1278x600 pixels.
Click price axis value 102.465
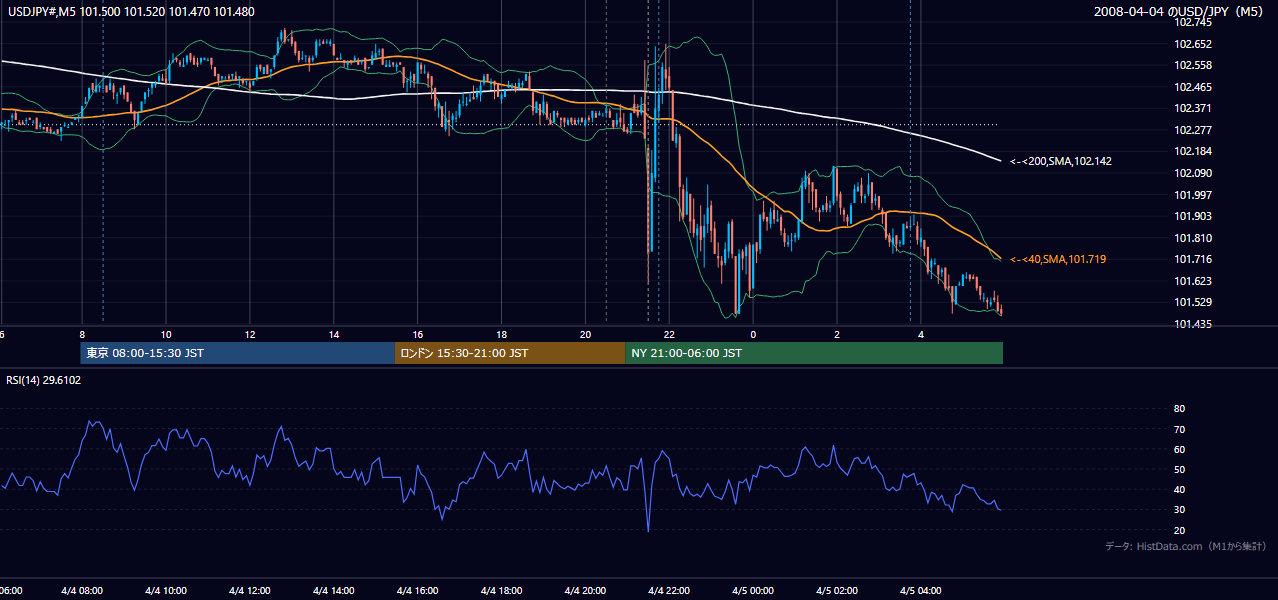point(1191,87)
